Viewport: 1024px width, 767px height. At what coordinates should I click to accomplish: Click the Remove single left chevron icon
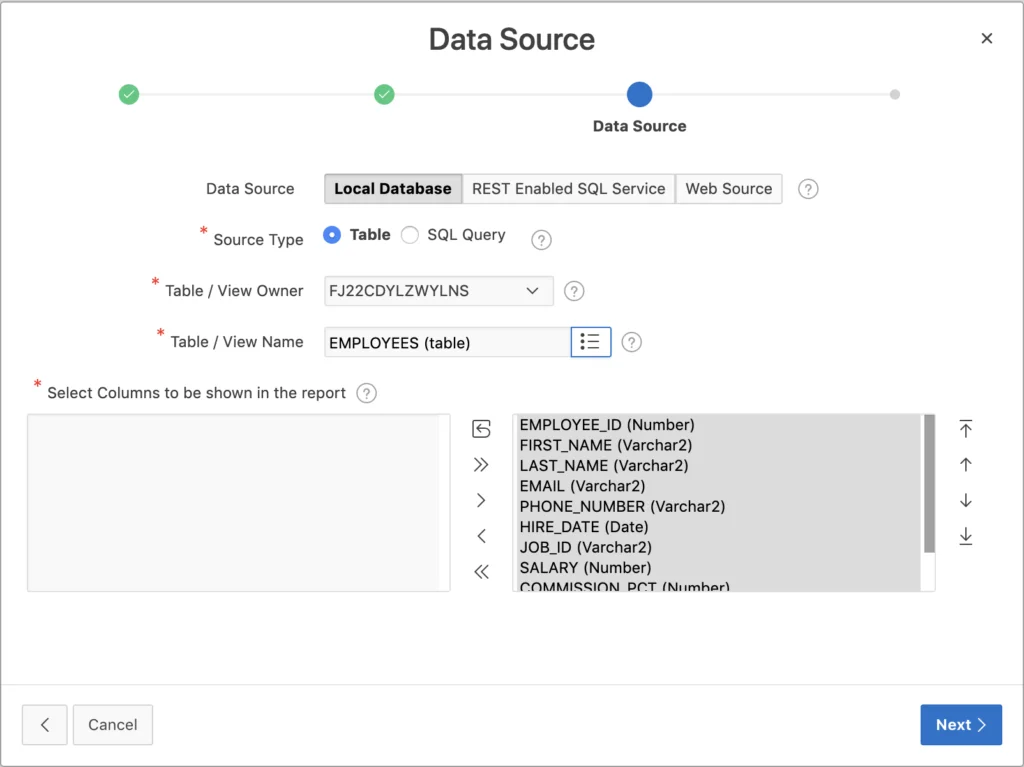(x=481, y=536)
